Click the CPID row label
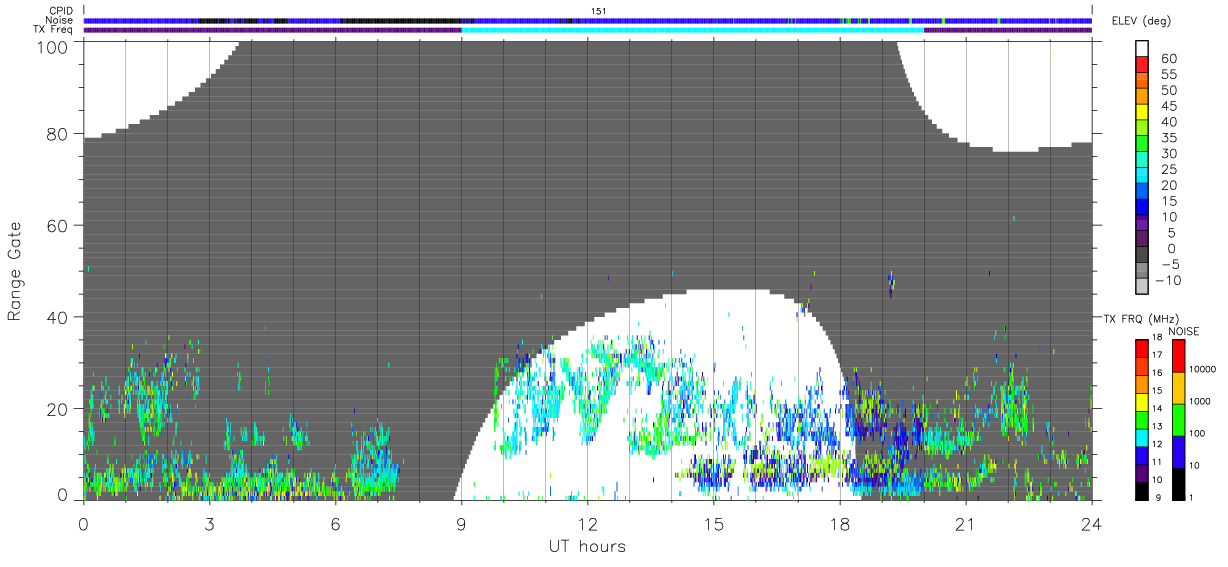 [62, 11]
